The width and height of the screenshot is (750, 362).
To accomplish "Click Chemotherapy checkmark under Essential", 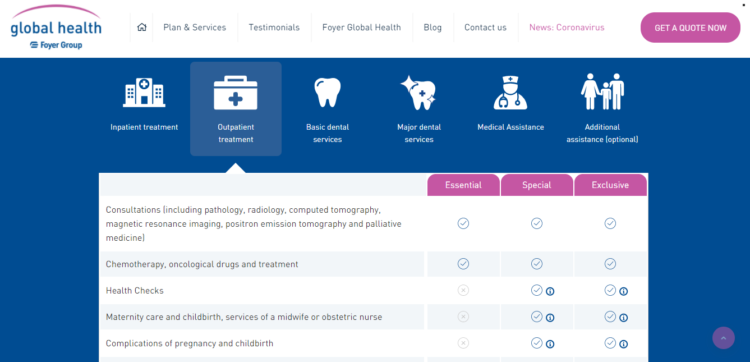I will click(463, 264).
